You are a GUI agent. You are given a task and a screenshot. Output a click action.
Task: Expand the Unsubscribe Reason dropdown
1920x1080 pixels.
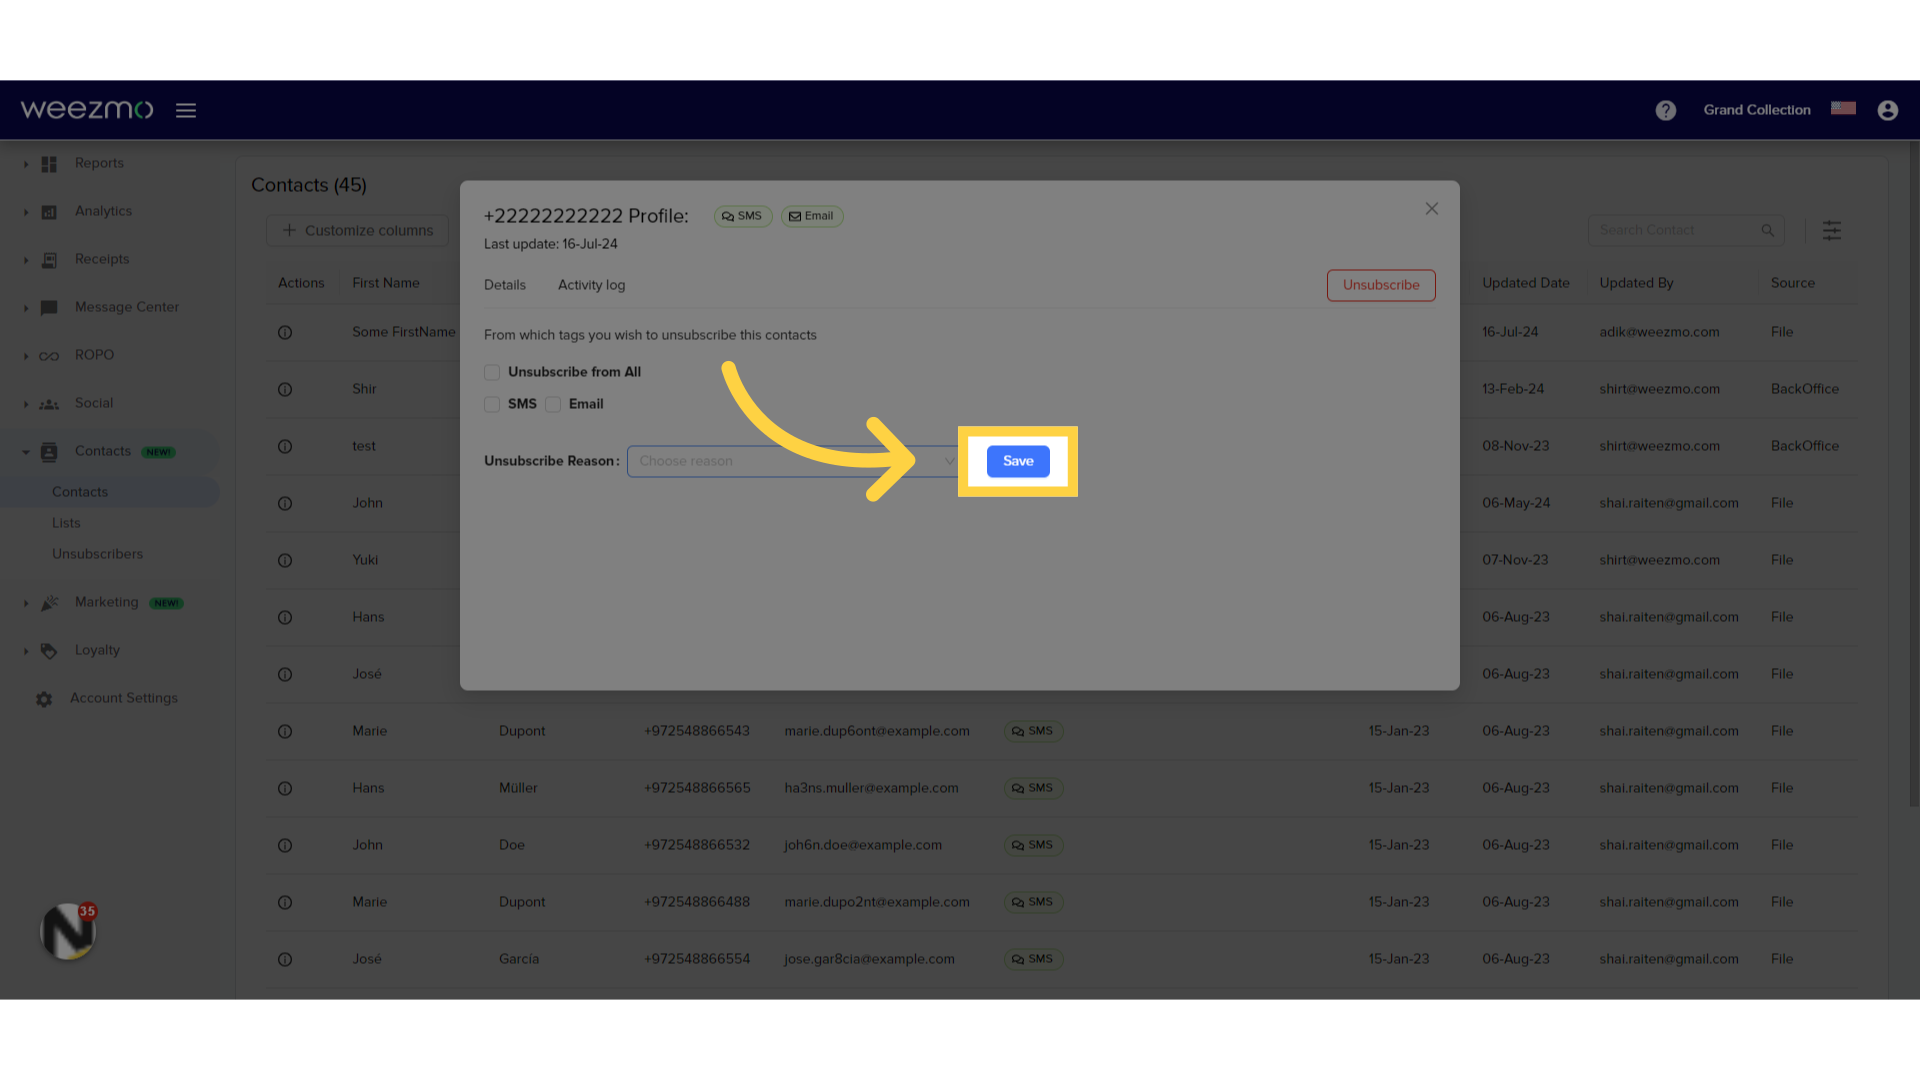pos(793,460)
